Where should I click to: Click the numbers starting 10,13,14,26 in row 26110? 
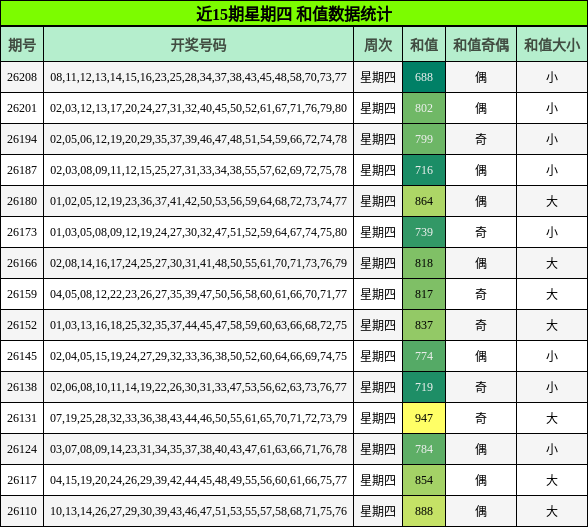[x=198, y=511]
